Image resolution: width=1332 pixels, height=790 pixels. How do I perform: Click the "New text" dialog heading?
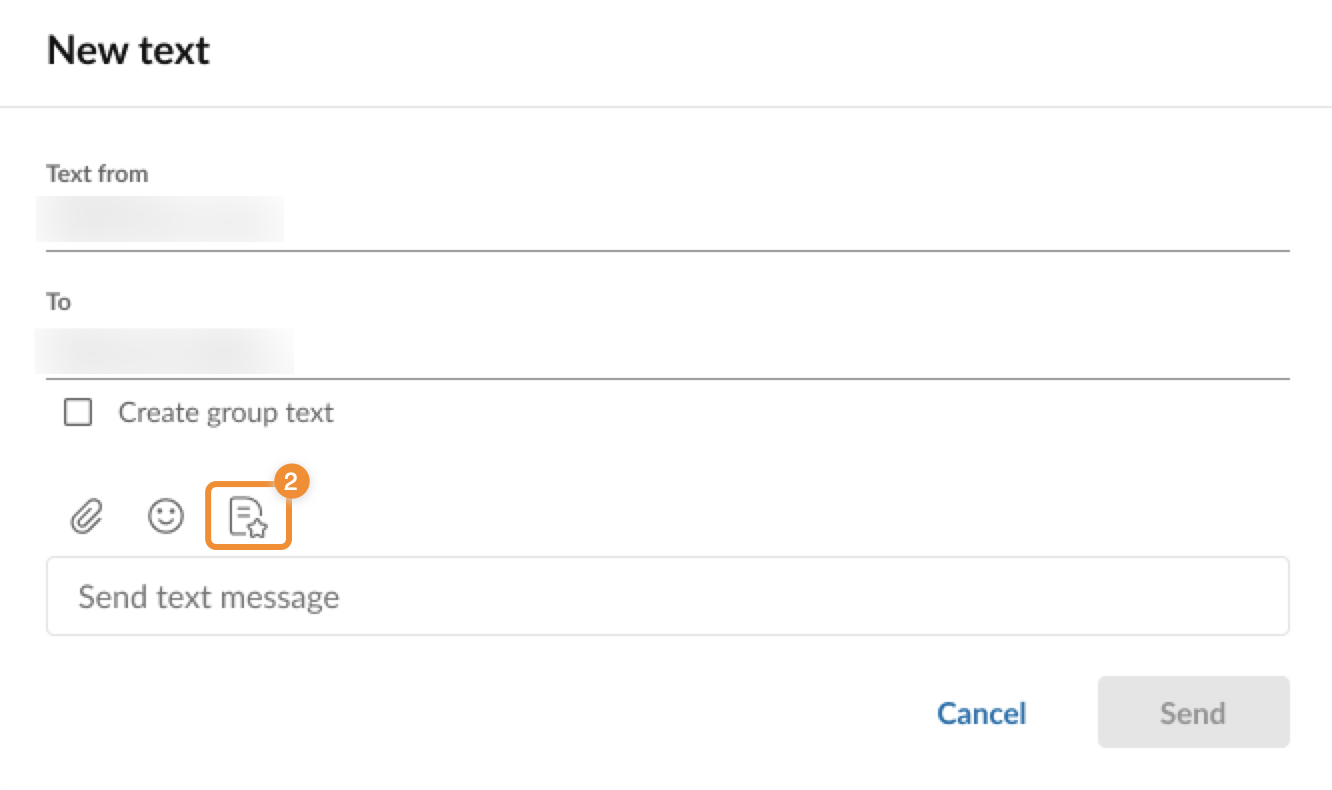128,50
